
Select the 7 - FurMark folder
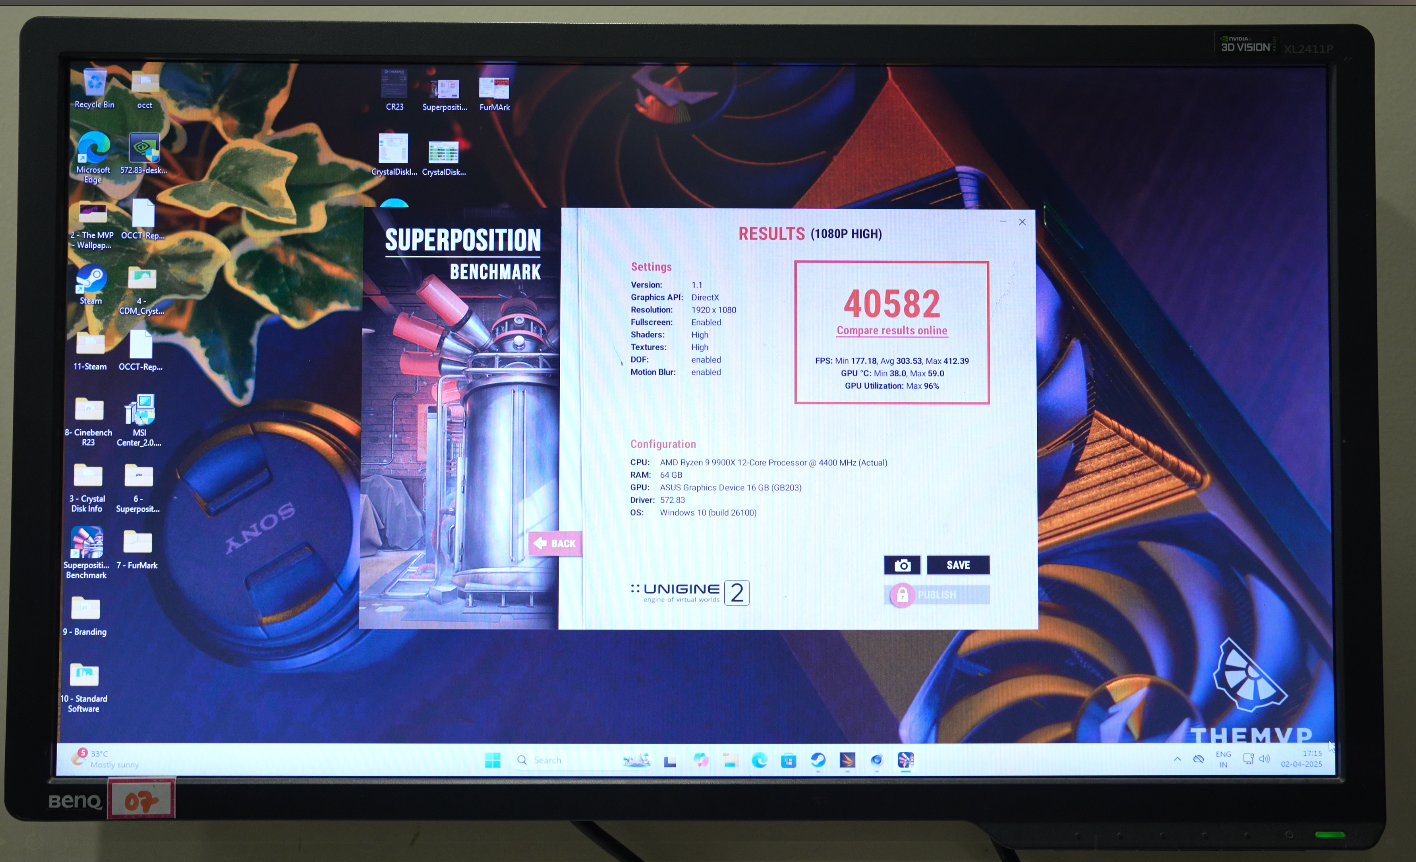pyautogui.click(x=137, y=550)
